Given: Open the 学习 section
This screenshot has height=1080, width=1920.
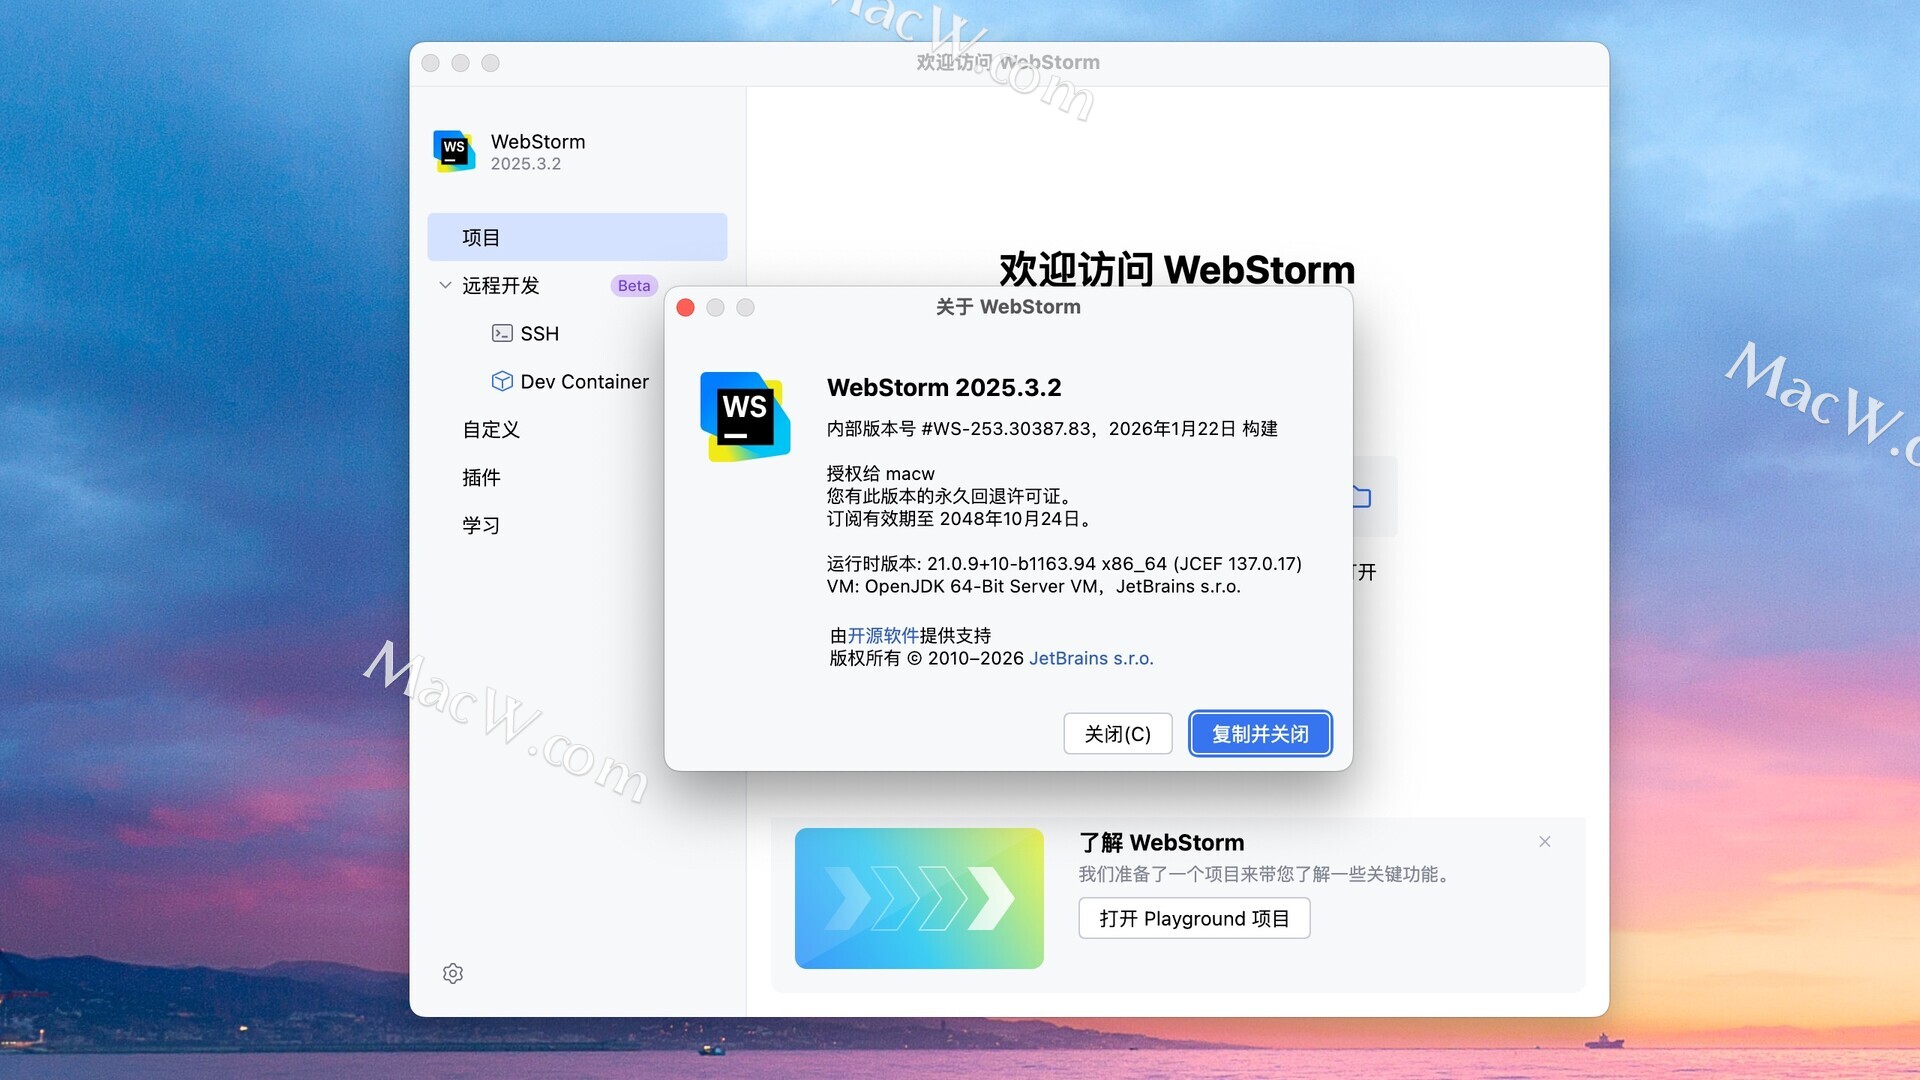Looking at the screenshot, I should [x=481, y=525].
